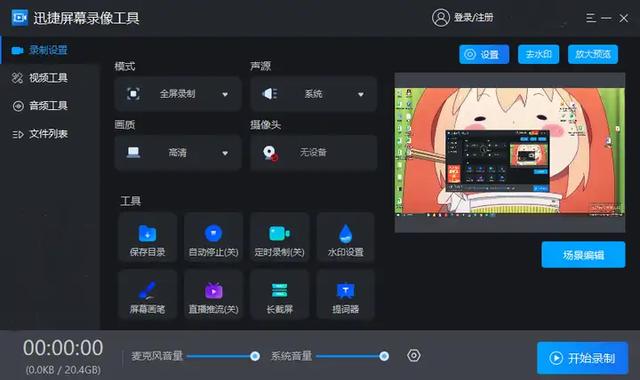The width and height of the screenshot is (640, 380).
Task: Toggle the 直播推流 live streaming tool
Action: [213, 294]
